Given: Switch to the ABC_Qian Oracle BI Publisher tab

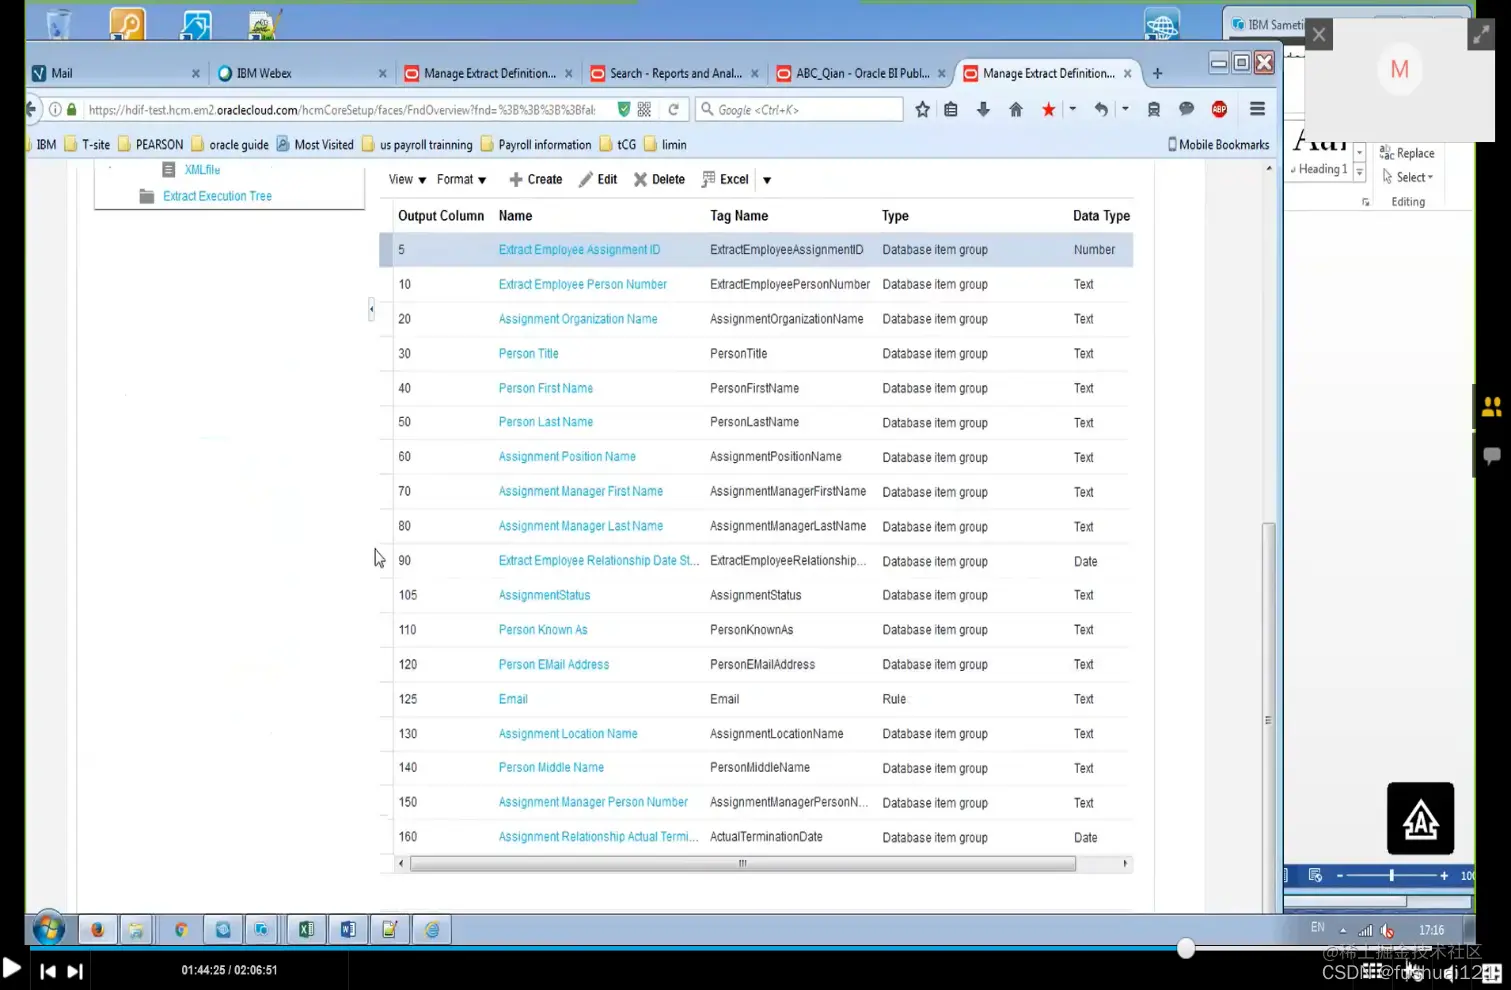Looking at the screenshot, I should tap(861, 73).
